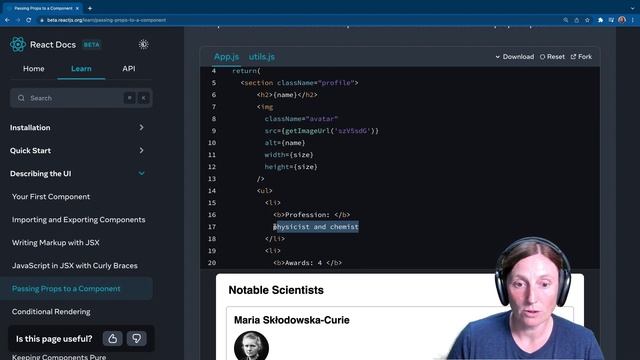The height and width of the screenshot is (360, 640).
Task: Click the 'Notable Scientists' heading
Action: [276, 290]
